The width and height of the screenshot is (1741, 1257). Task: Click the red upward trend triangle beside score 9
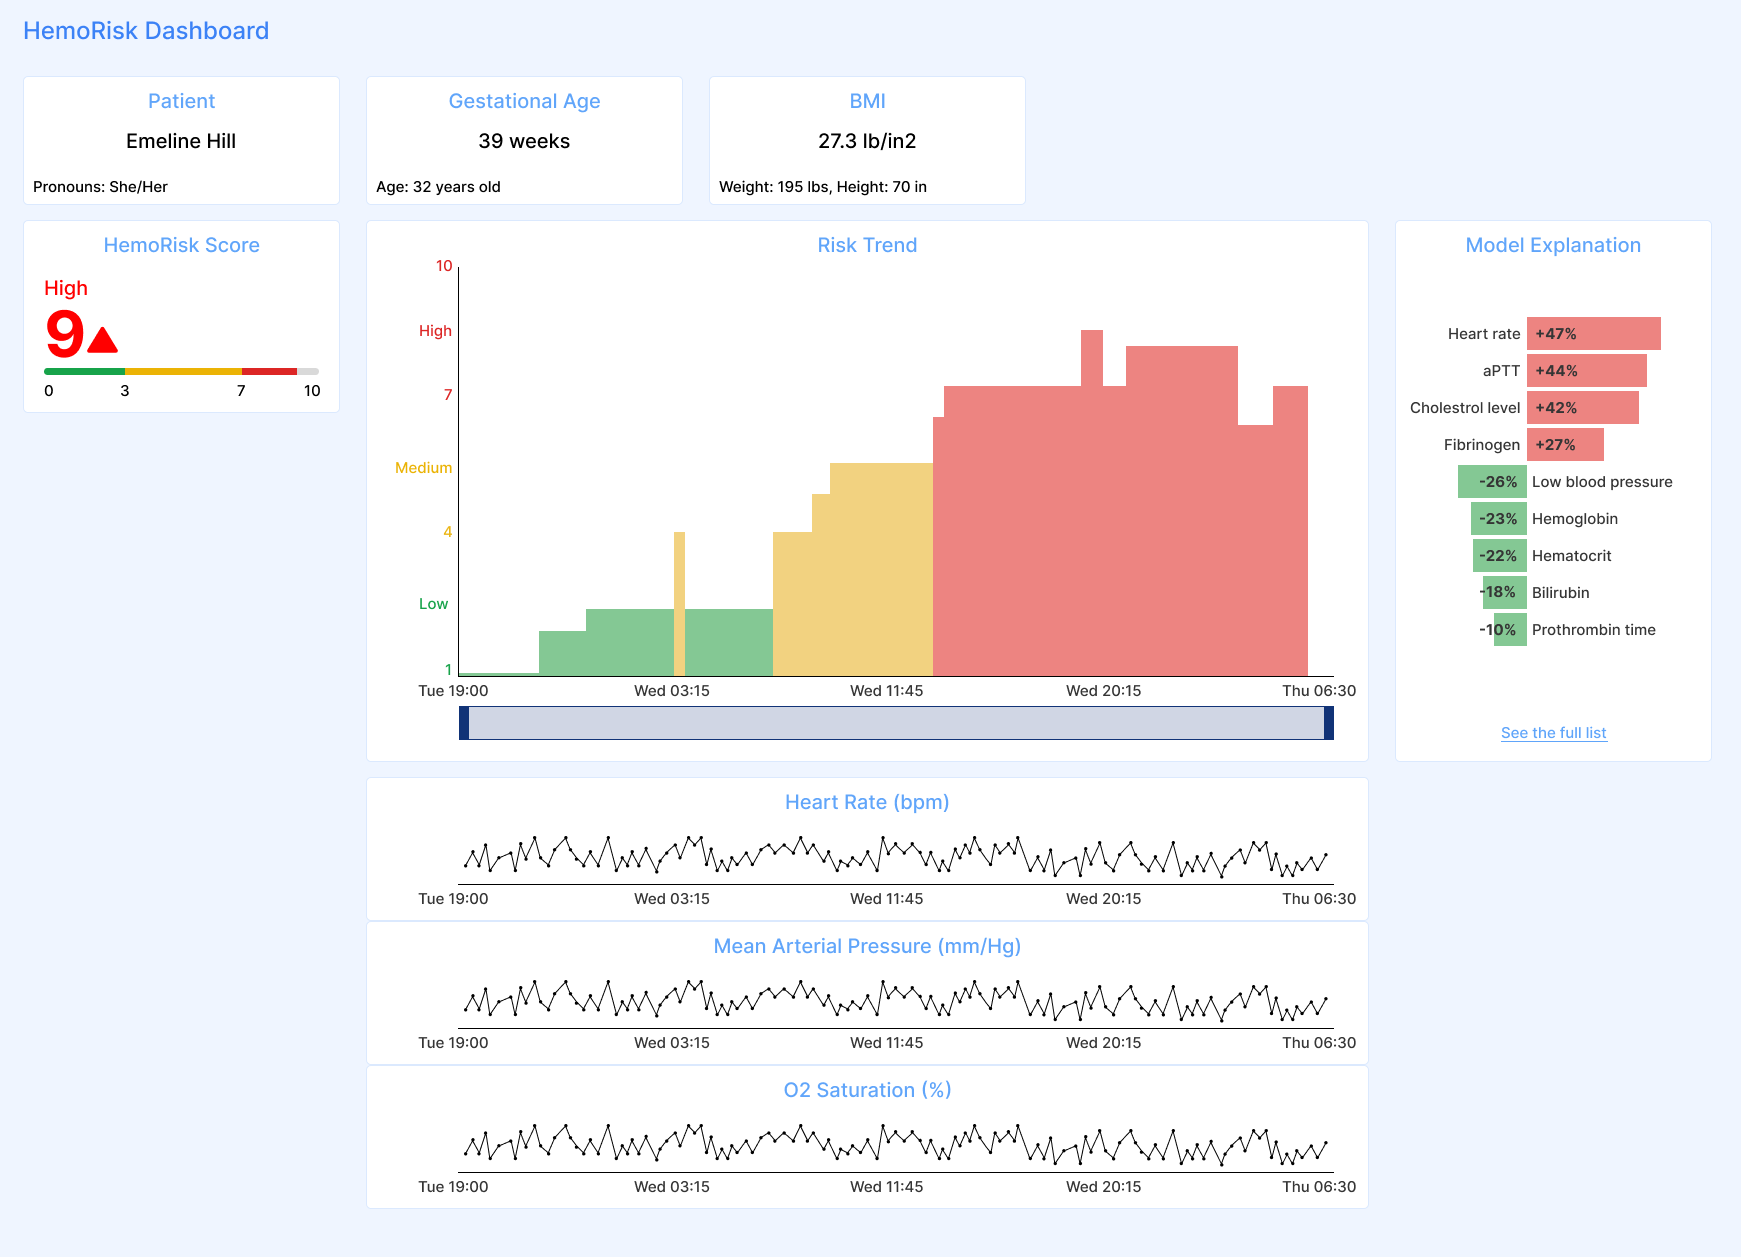click(x=101, y=340)
